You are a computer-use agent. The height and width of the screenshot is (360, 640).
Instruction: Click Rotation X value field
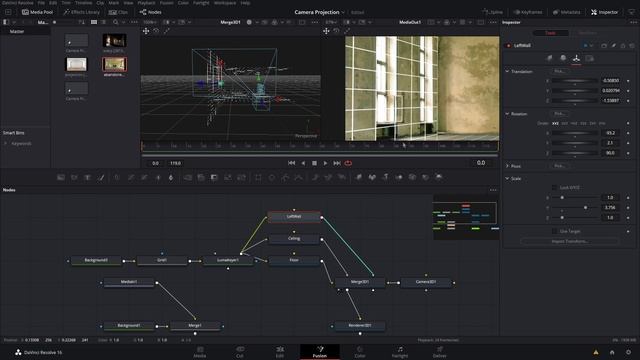click(x=610, y=133)
